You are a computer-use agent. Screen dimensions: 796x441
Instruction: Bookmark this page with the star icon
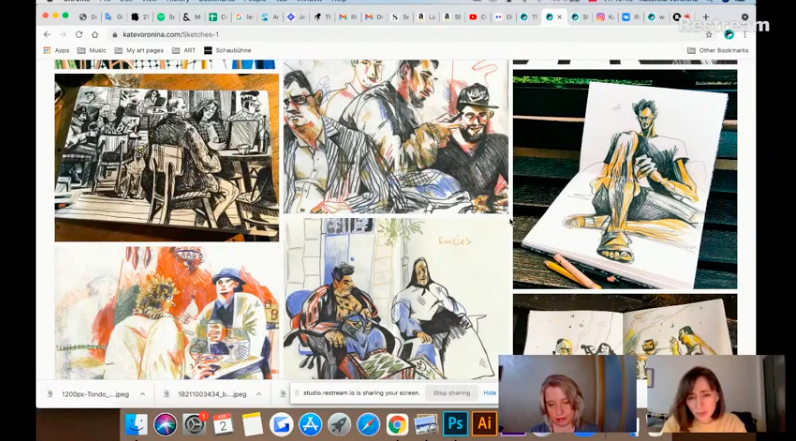(708, 34)
